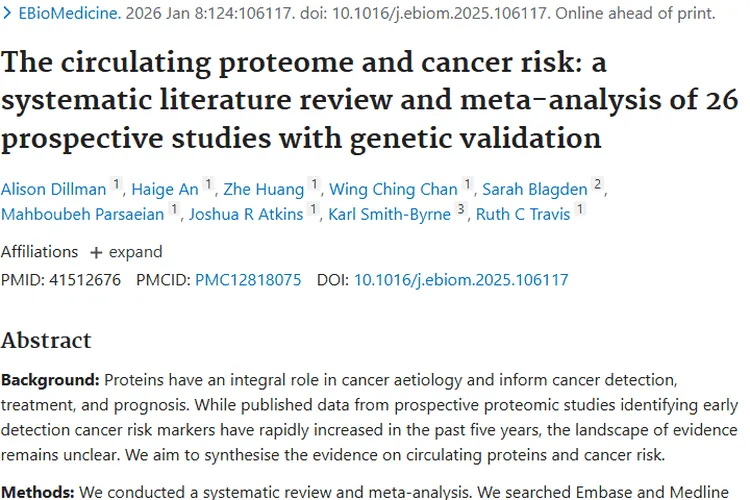Image resolution: width=750 pixels, height=500 pixels.
Task: Open the EBioMedicine journal dropdown
Action: [x=62, y=14]
